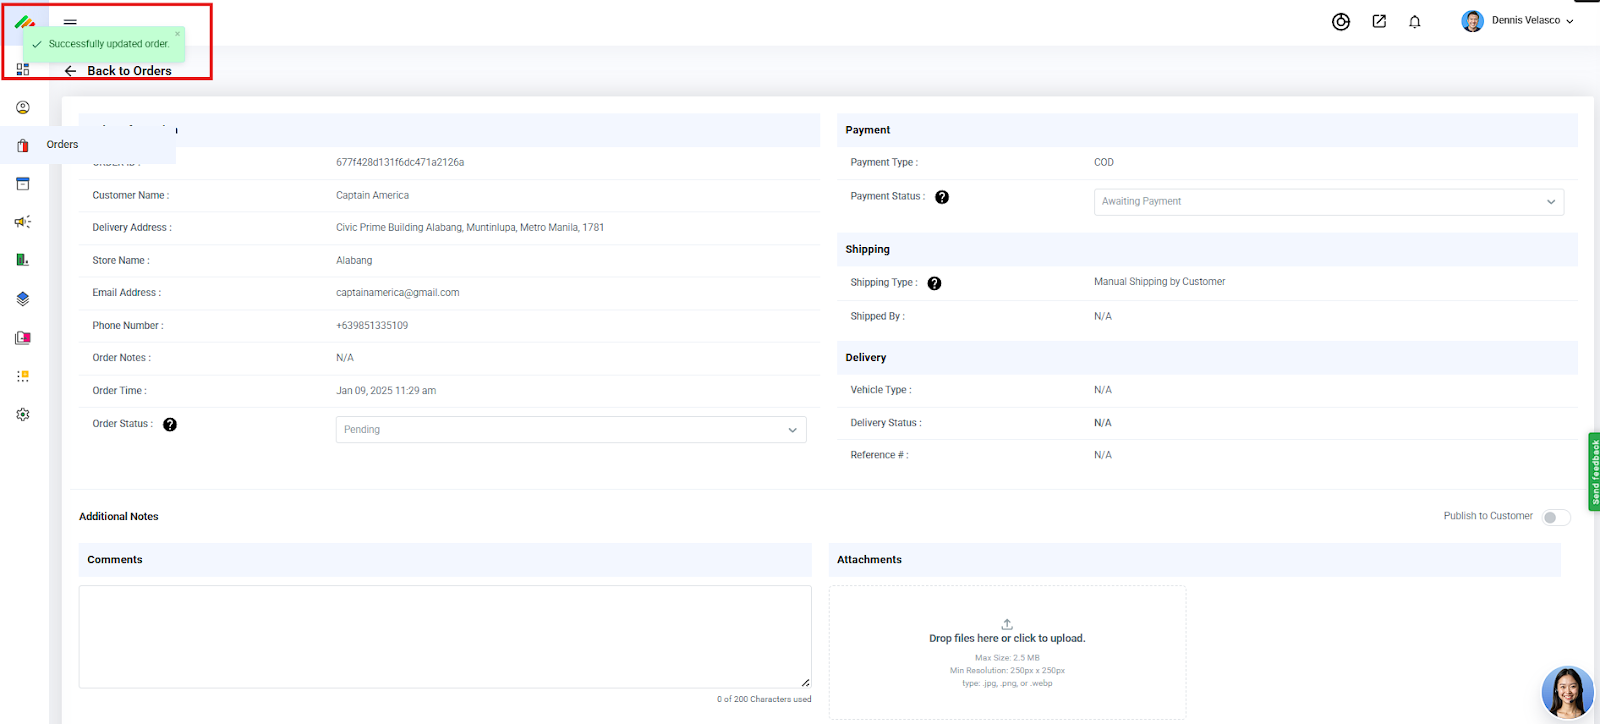Click the email captainamerica@gmail.com
The width and height of the screenshot is (1600, 724).
click(398, 293)
